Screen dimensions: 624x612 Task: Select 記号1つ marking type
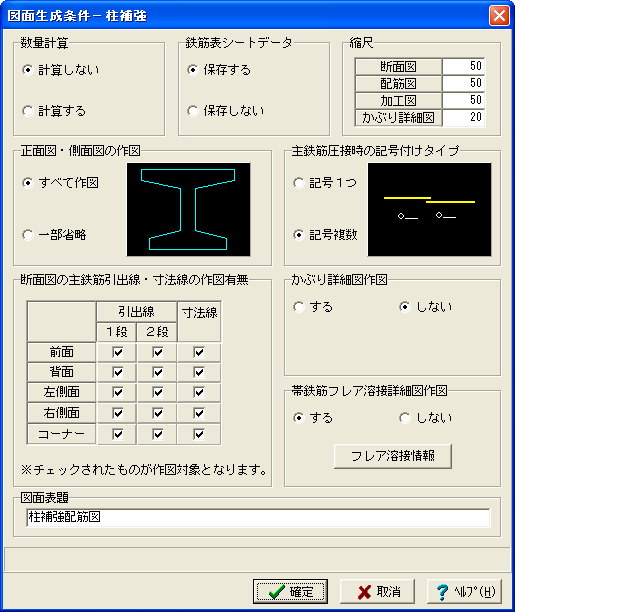pyautogui.click(x=325, y=183)
